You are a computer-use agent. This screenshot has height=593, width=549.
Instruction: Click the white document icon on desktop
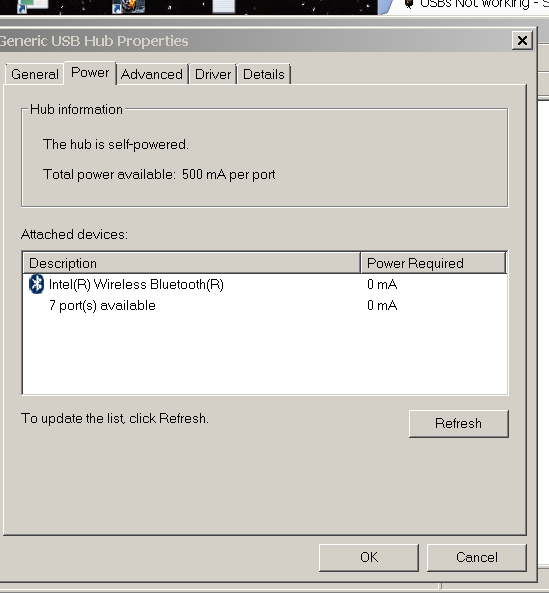pyautogui.click(x=223, y=6)
